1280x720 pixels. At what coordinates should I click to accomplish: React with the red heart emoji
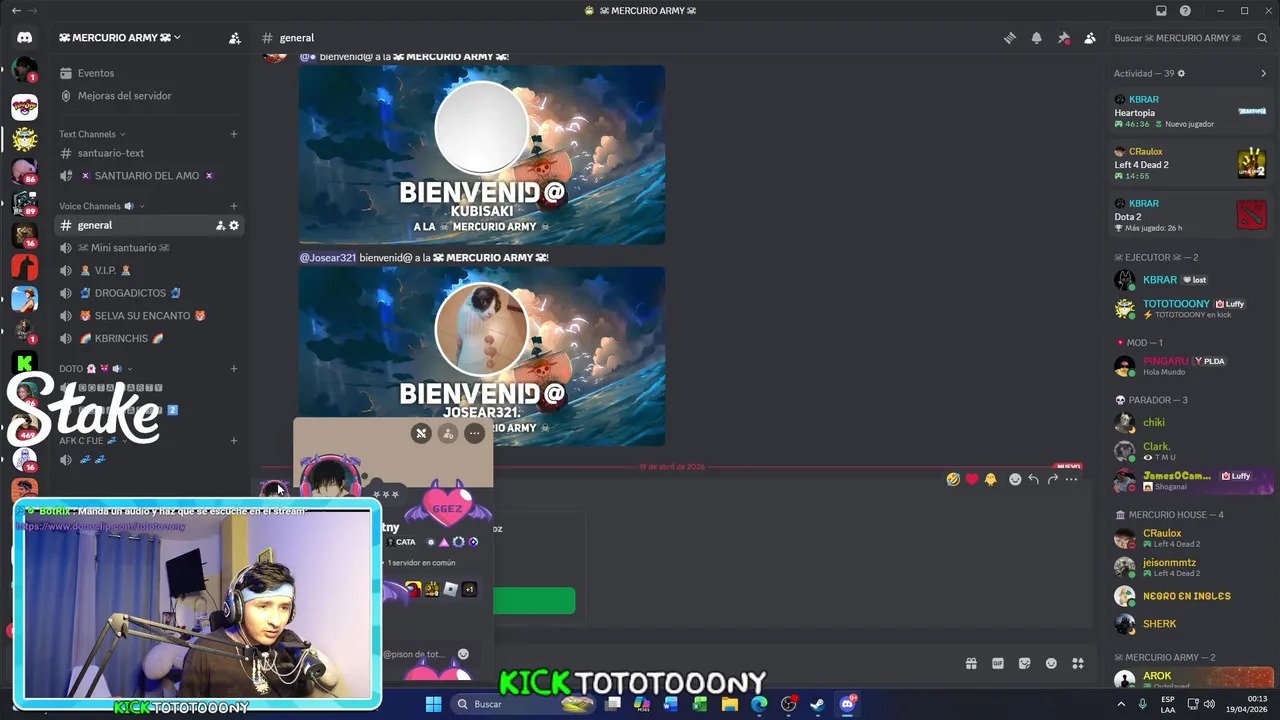coord(972,479)
